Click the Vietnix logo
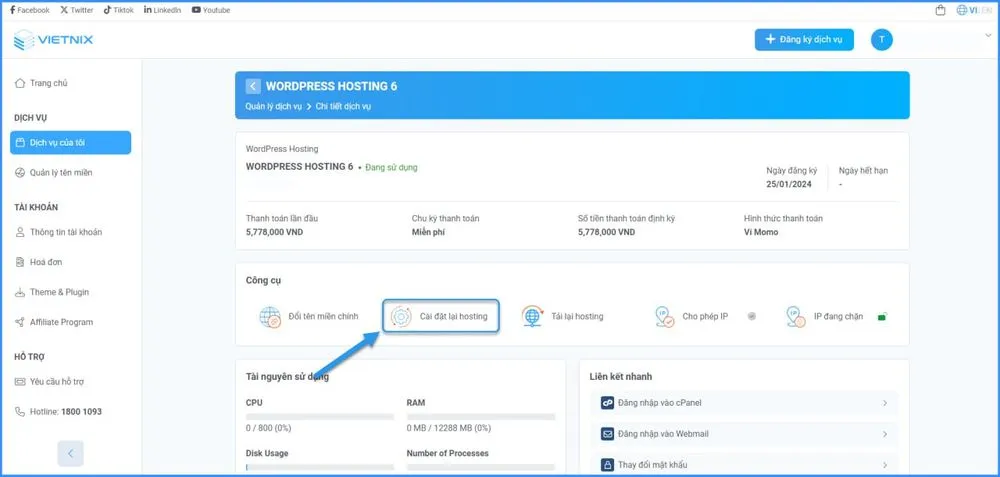This screenshot has height=477, width=1000. 54,40
